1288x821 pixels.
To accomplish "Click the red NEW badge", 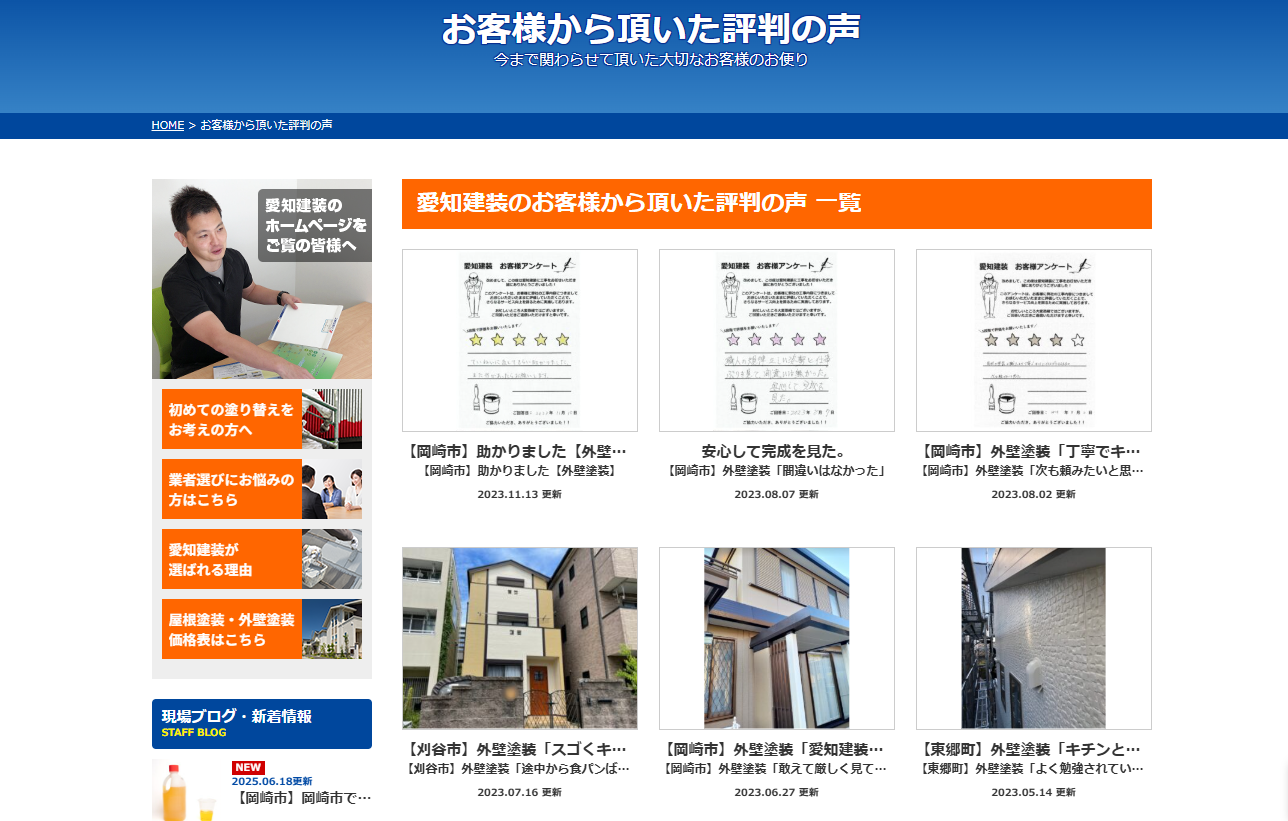I will coord(248,767).
